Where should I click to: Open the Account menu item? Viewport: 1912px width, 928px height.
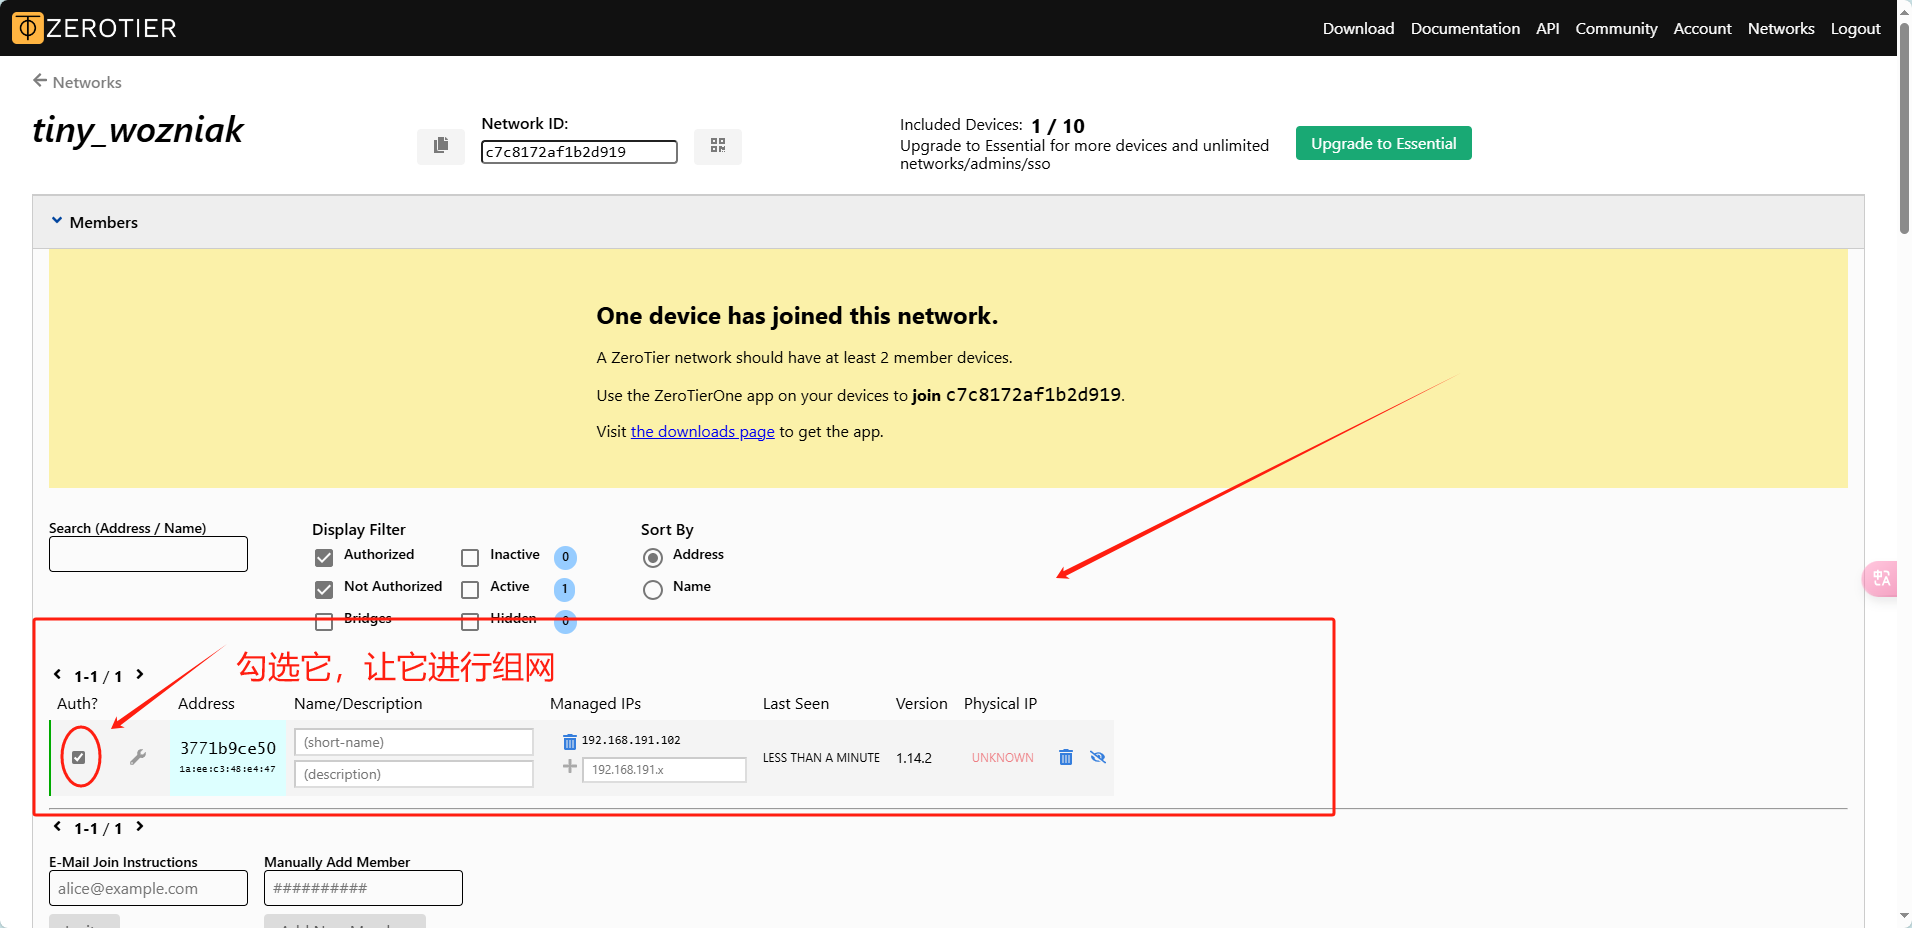pyautogui.click(x=1702, y=28)
